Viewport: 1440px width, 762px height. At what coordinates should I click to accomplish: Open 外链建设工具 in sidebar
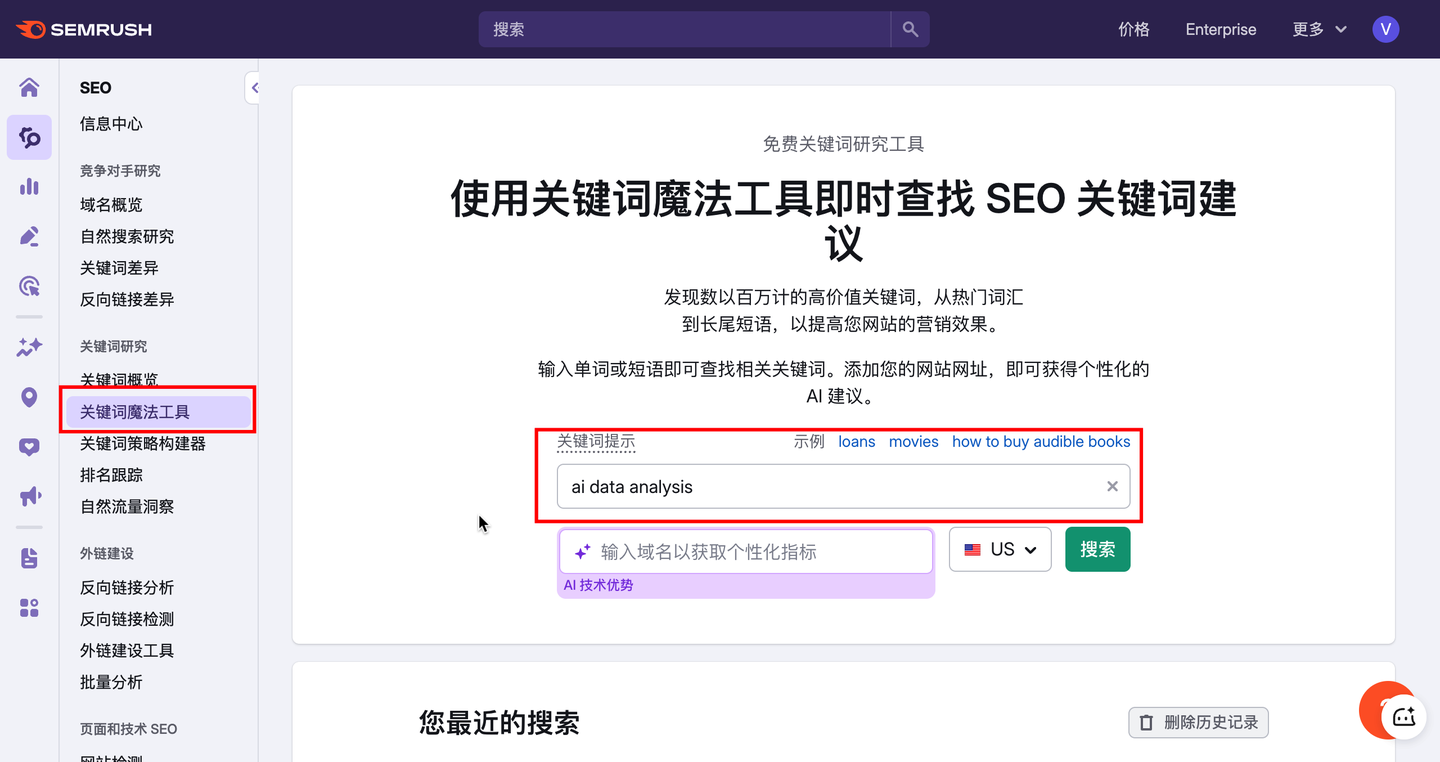[x=127, y=650]
